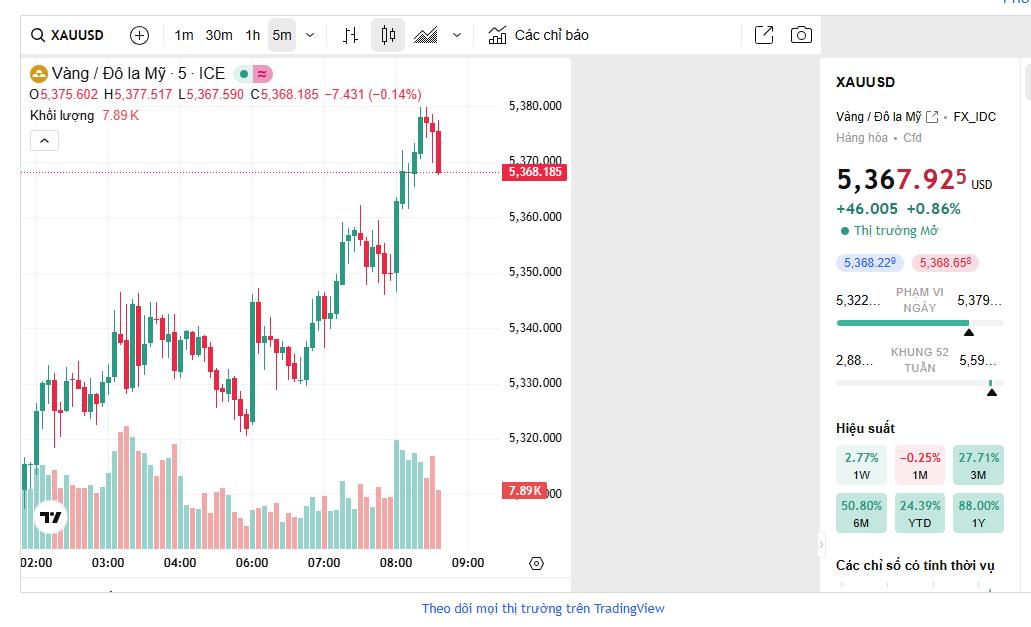Viewport: 1031px width, 627px height.
Task: Click the 52-week range slider bar
Action: [919, 383]
